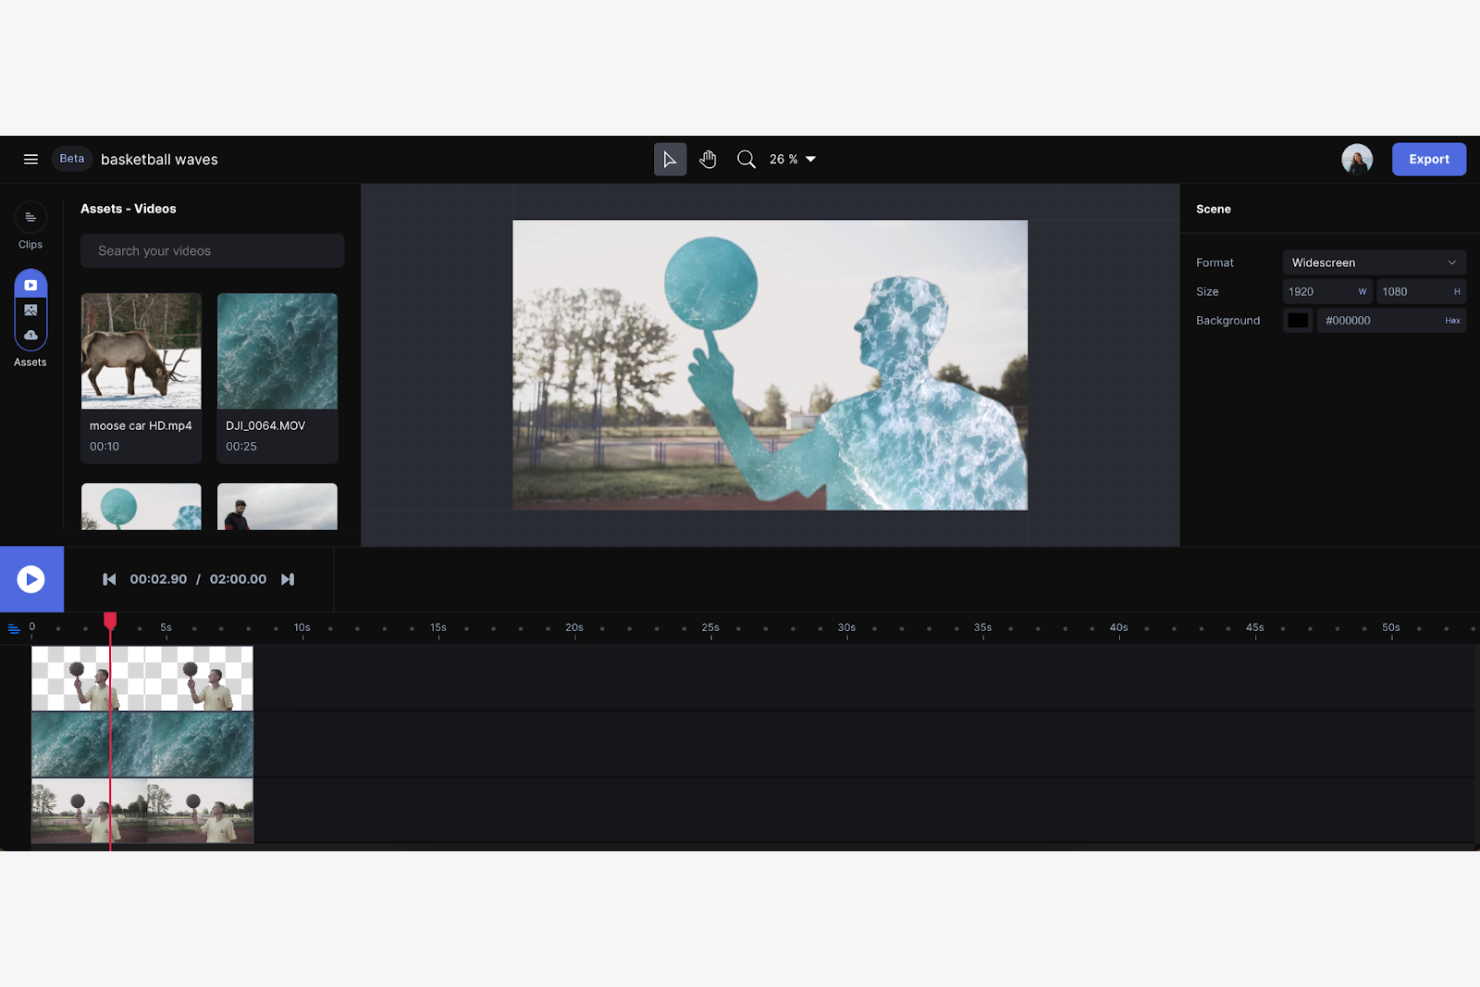
Task: Open the uploads cloud section
Action: point(31,336)
